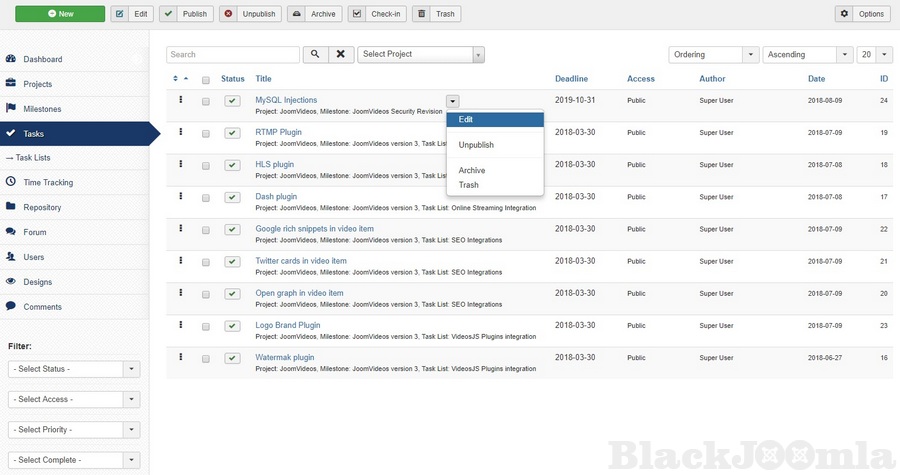
Task: Go to Milestones in the sidebar
Action: [x=42, y=109]
